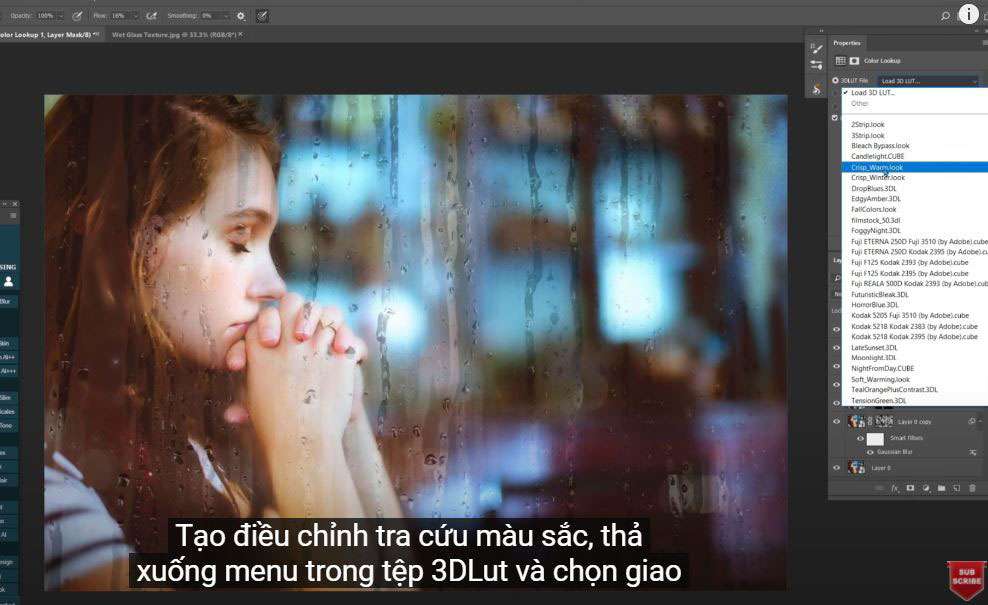Open the Smoothing value dropdown arrow
Image resolution: width=988 pixels, height=605 pixels.
(x=226, y=16)
